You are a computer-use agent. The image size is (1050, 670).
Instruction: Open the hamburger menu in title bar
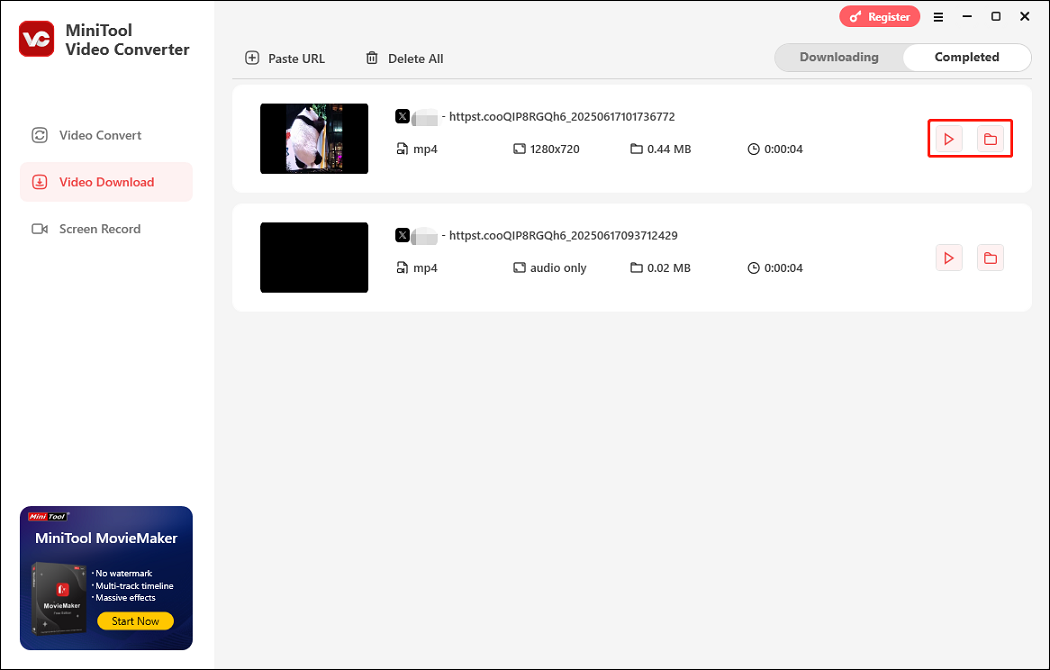pyautogui.click(x=938, y=17)
